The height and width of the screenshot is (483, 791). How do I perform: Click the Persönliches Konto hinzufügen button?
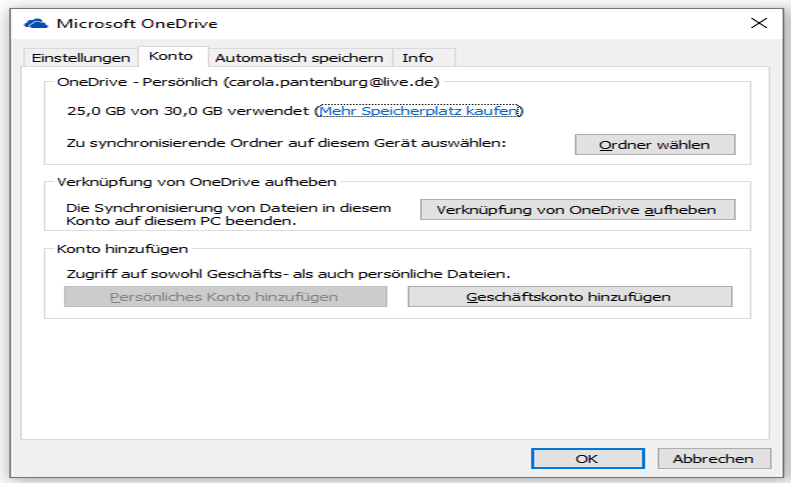225,297
